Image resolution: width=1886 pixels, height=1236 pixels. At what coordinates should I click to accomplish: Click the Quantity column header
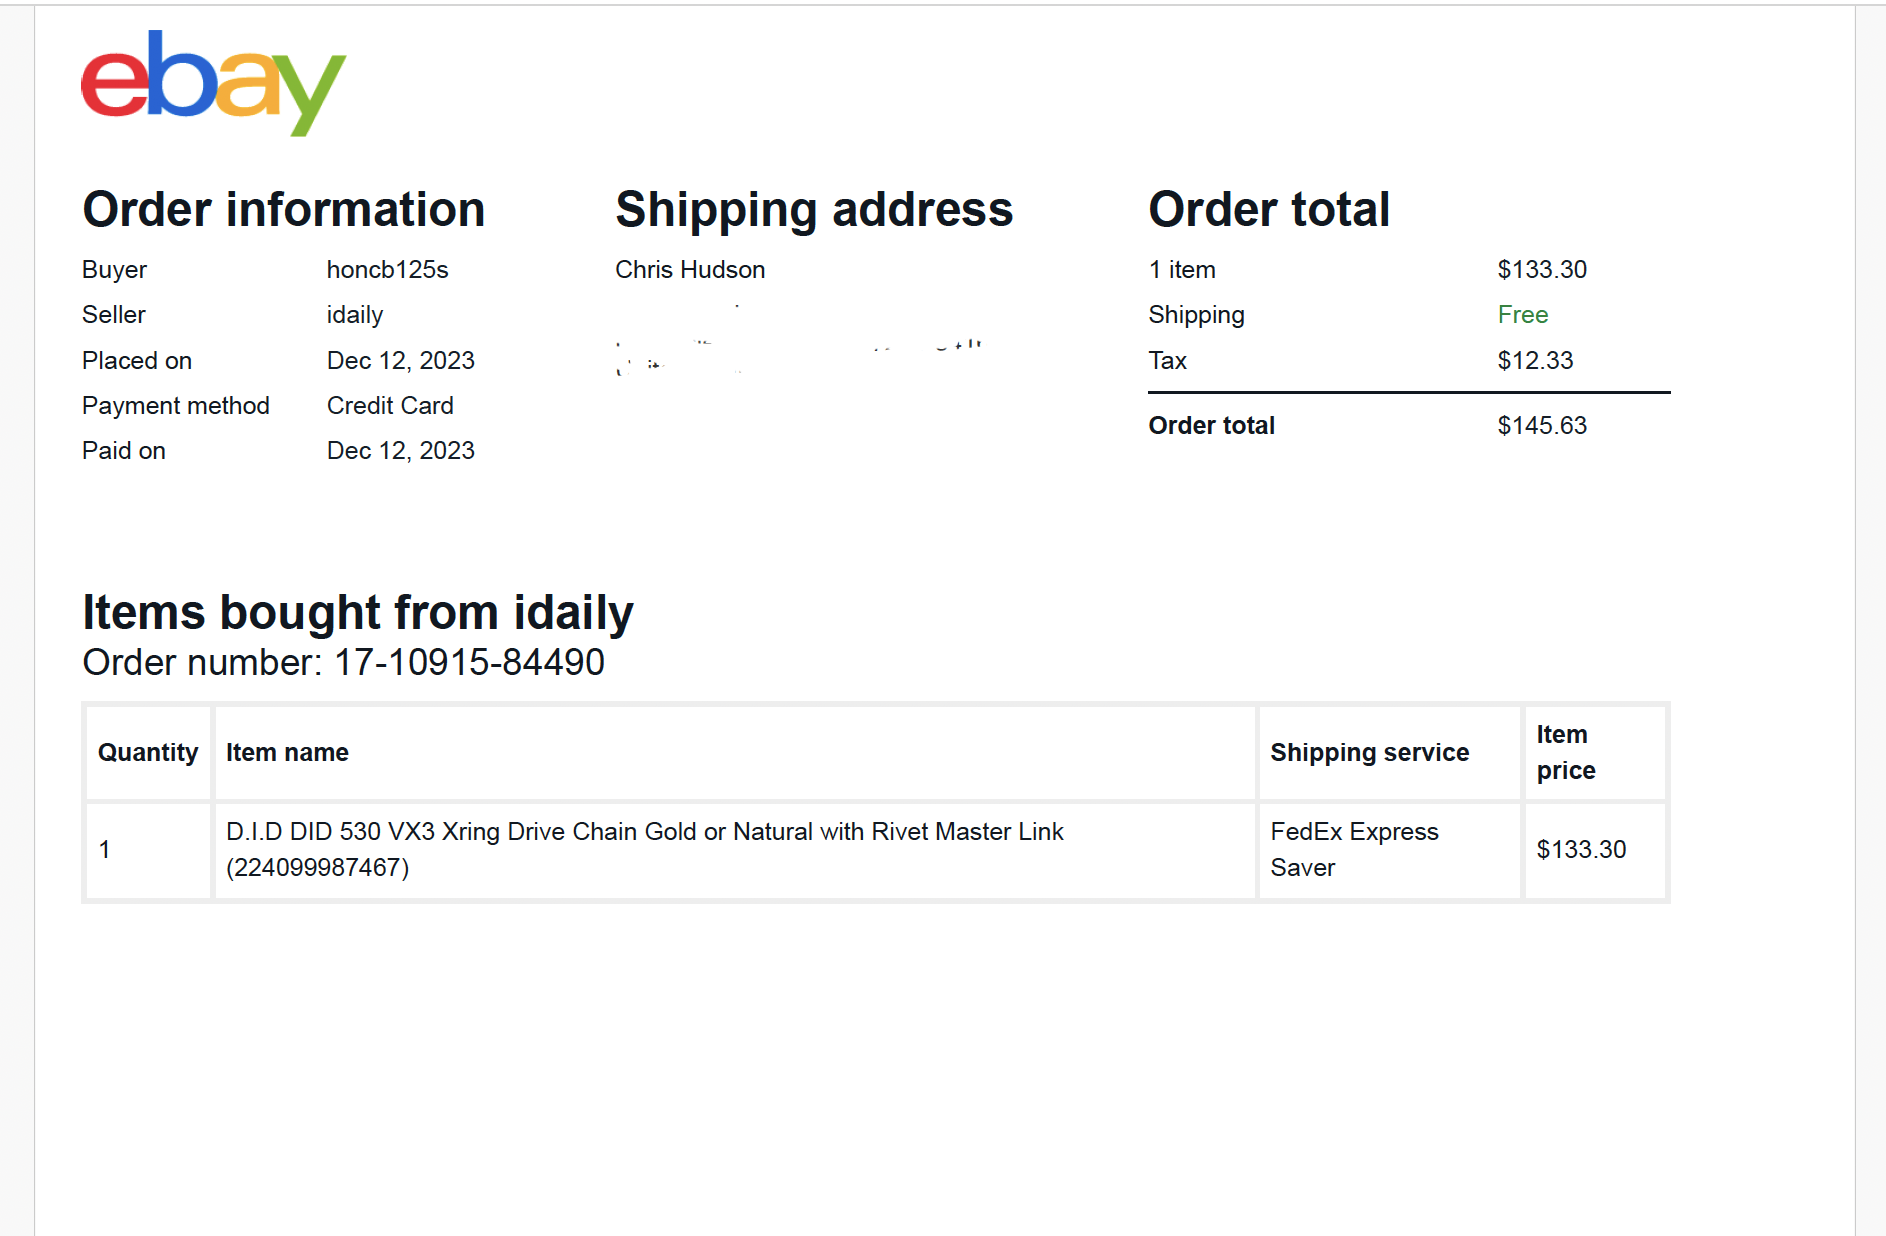click(148, 753)
